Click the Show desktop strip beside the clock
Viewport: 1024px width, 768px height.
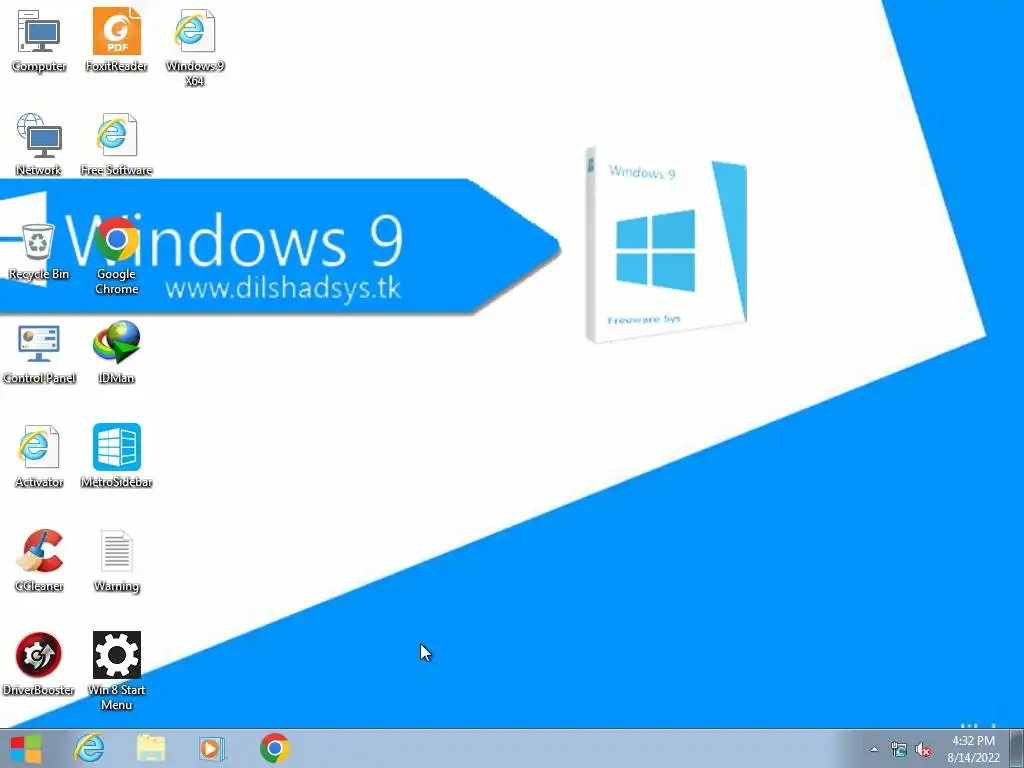(x=1017, y=748)
